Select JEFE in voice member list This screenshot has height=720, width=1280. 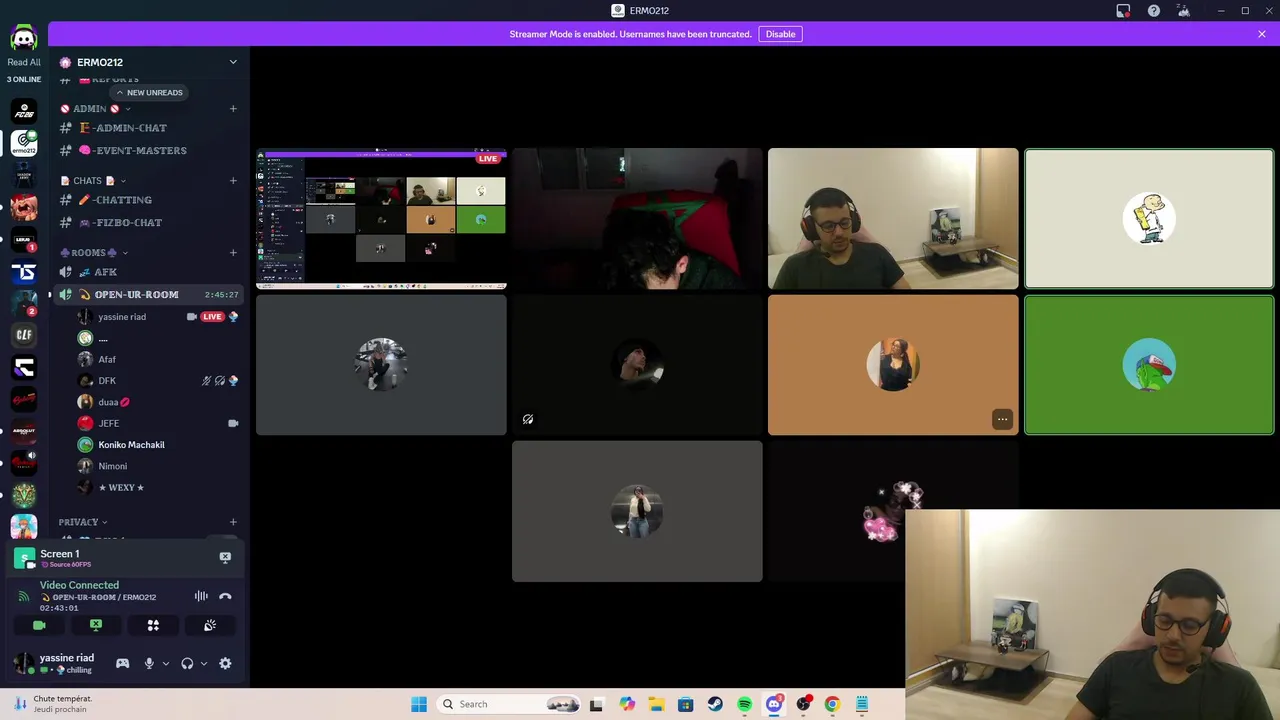click(158, 423)
